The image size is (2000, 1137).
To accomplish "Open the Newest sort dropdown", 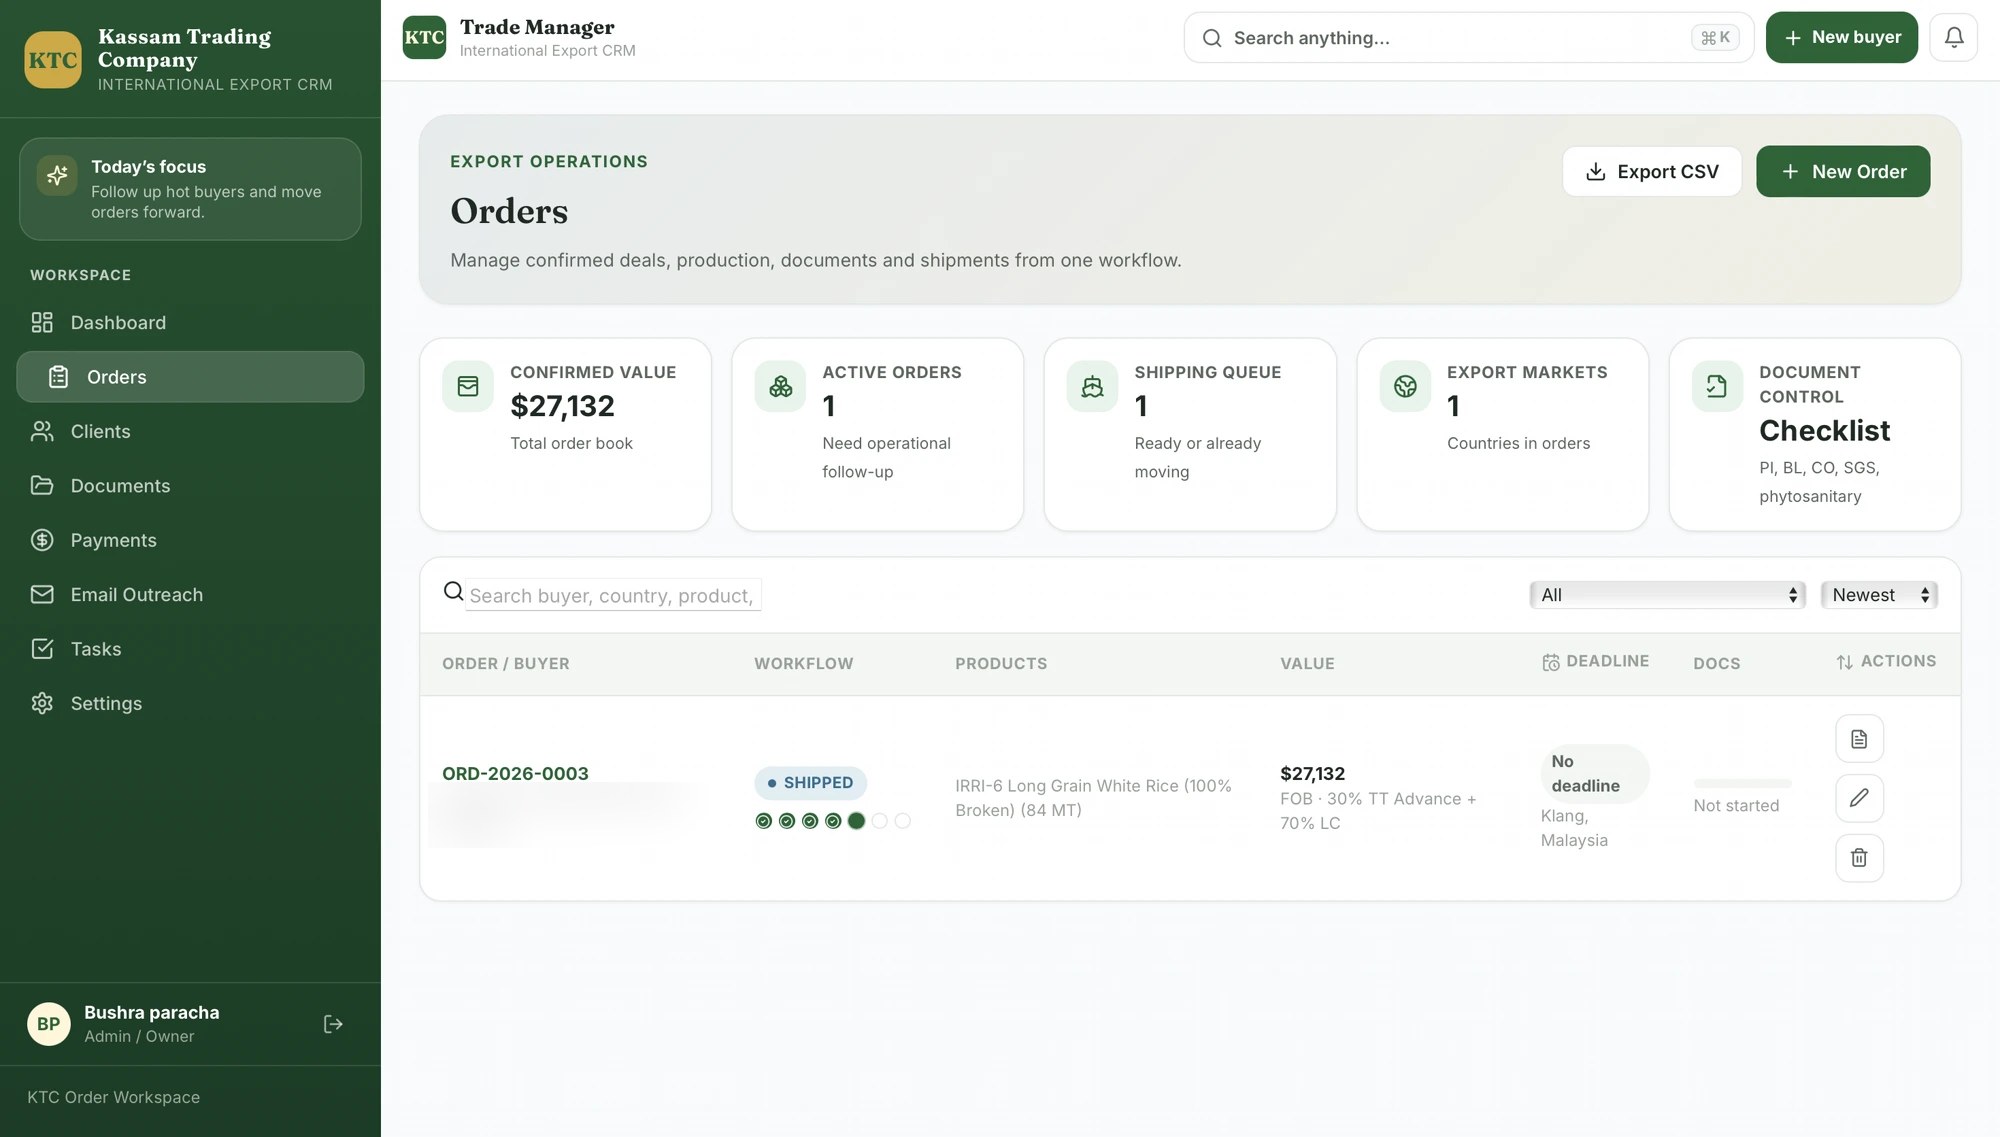I will tap(1879, 595).
